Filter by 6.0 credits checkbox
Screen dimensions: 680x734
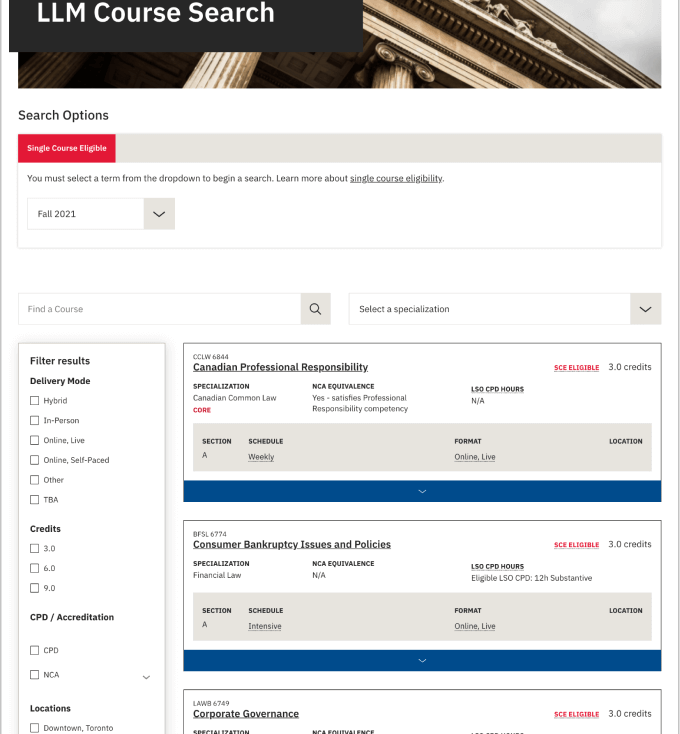point(34,568)
